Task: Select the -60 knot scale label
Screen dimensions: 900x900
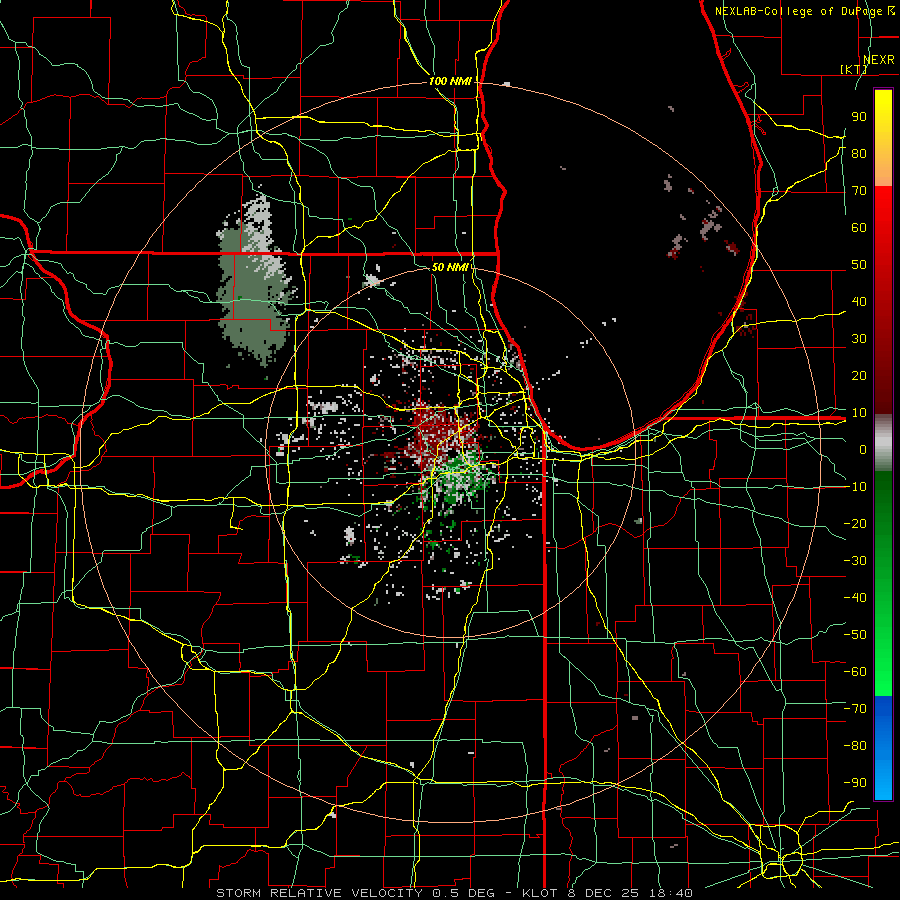Action: click(855, 672)
